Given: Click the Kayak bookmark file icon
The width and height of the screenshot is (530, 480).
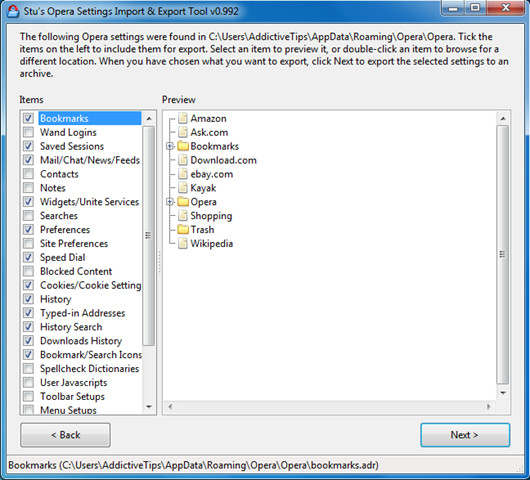Looking at the screenshot, I should click(x=183, y=188).
